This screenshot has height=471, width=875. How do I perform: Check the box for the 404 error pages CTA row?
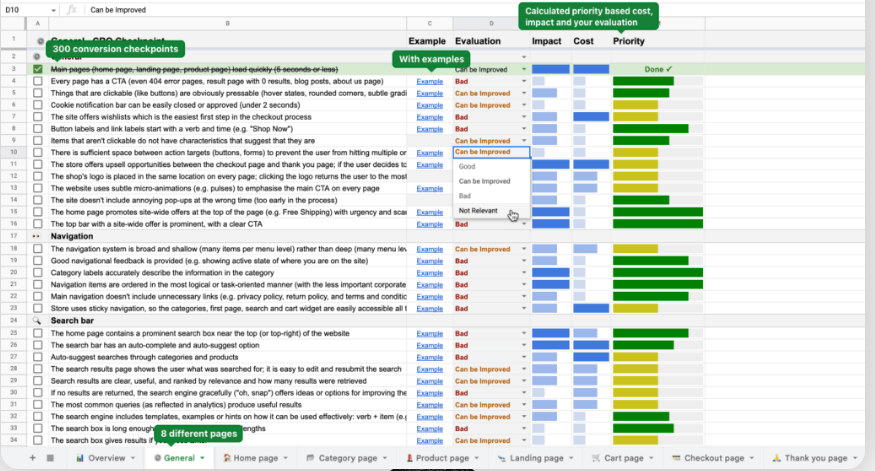[x=37, y=81]
